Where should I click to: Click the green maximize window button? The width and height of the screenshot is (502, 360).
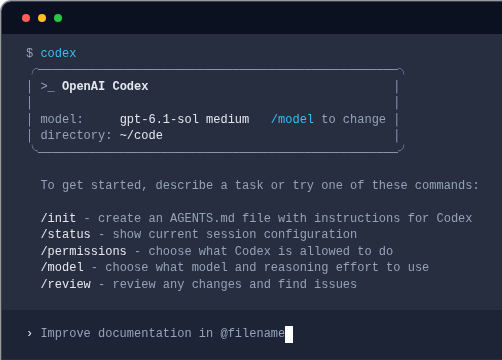pos(58,18)
